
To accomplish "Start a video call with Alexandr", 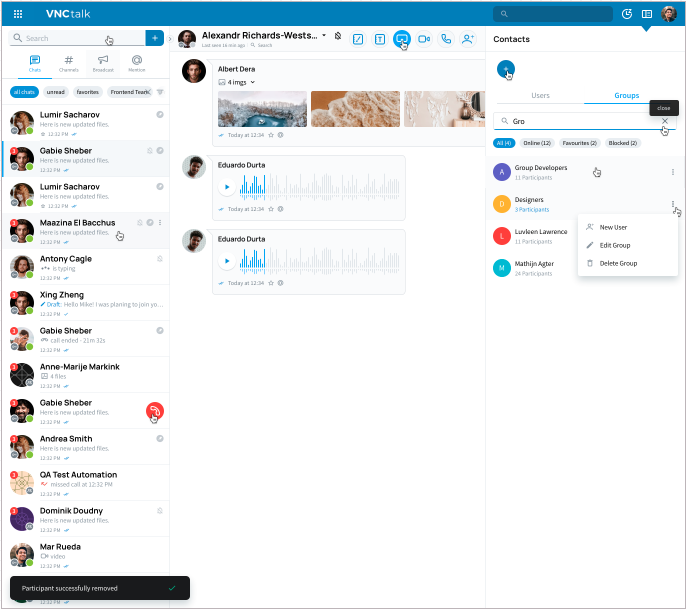I will (x=423, y=38).
